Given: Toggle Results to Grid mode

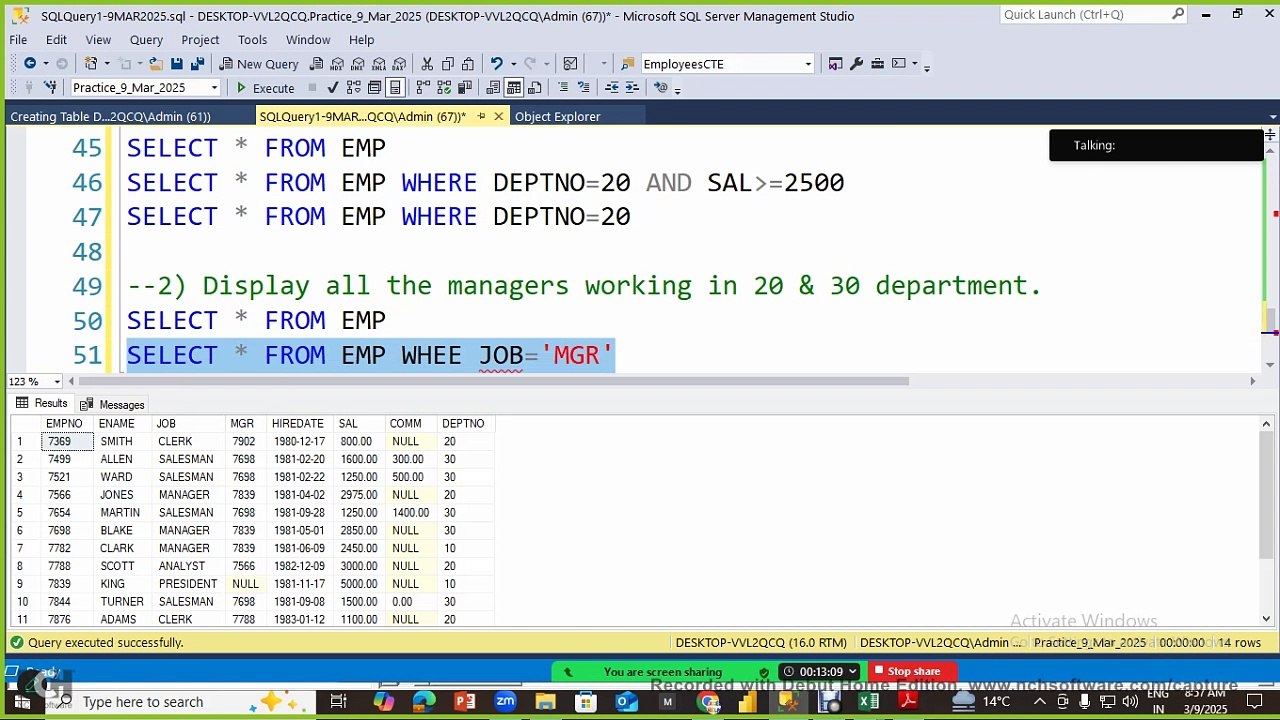Looking at the screenshot, I should click(x=513, y=87).
